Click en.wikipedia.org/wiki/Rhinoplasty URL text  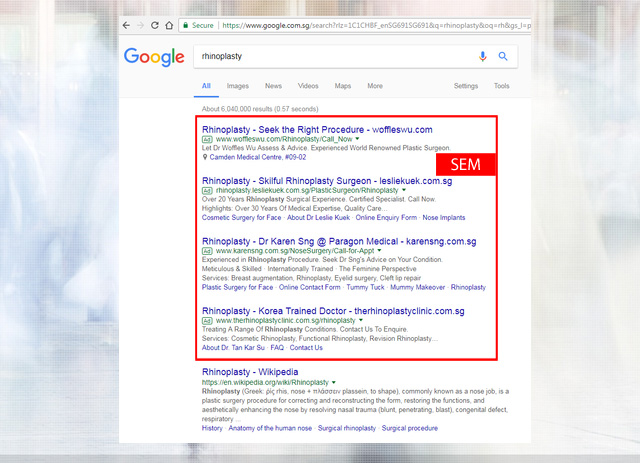[265, 383]
